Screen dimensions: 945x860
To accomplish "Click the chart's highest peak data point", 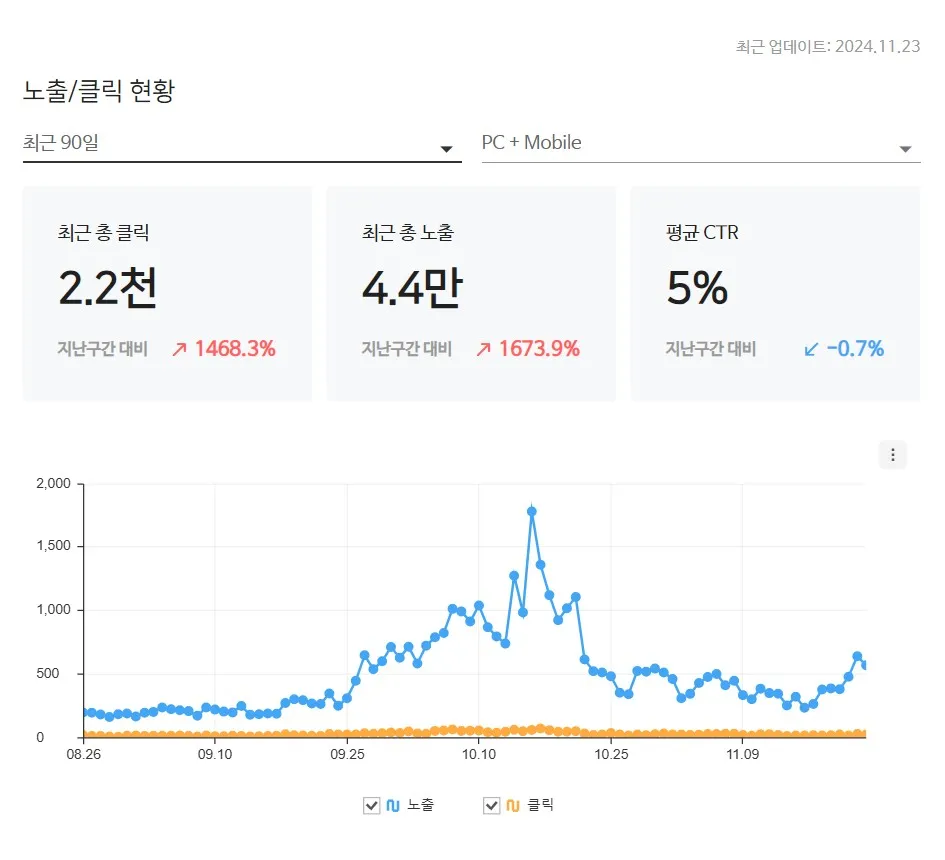I will [532, 510].
